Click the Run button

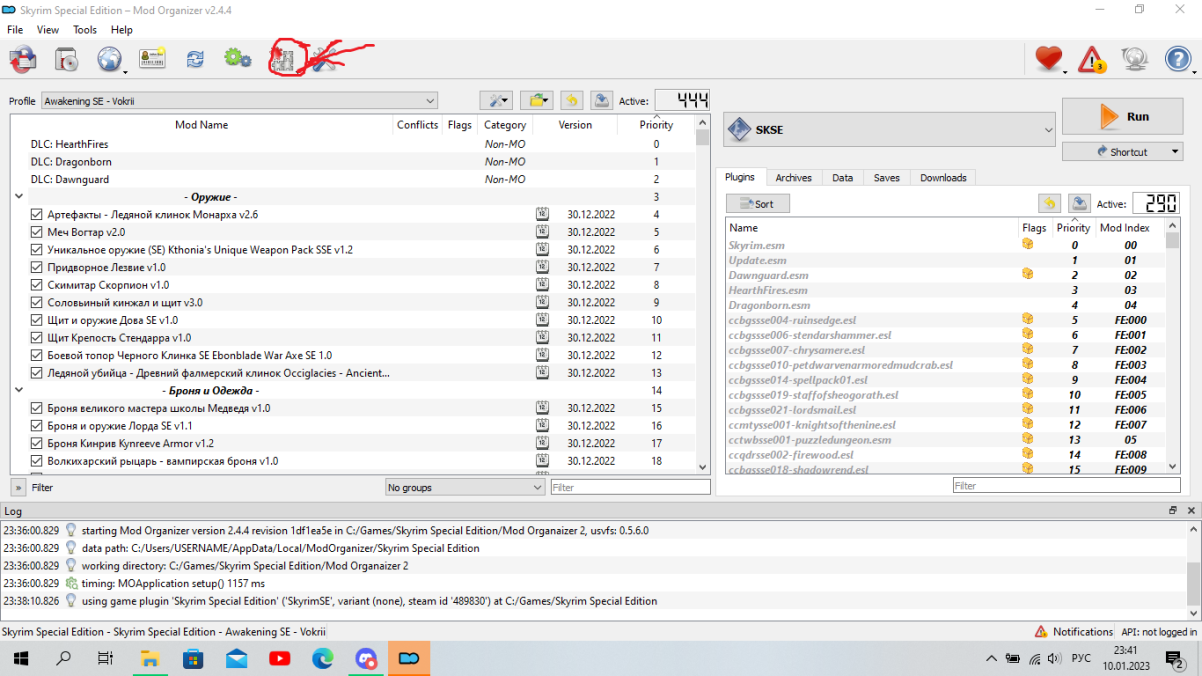click(x=1122, y=116)
